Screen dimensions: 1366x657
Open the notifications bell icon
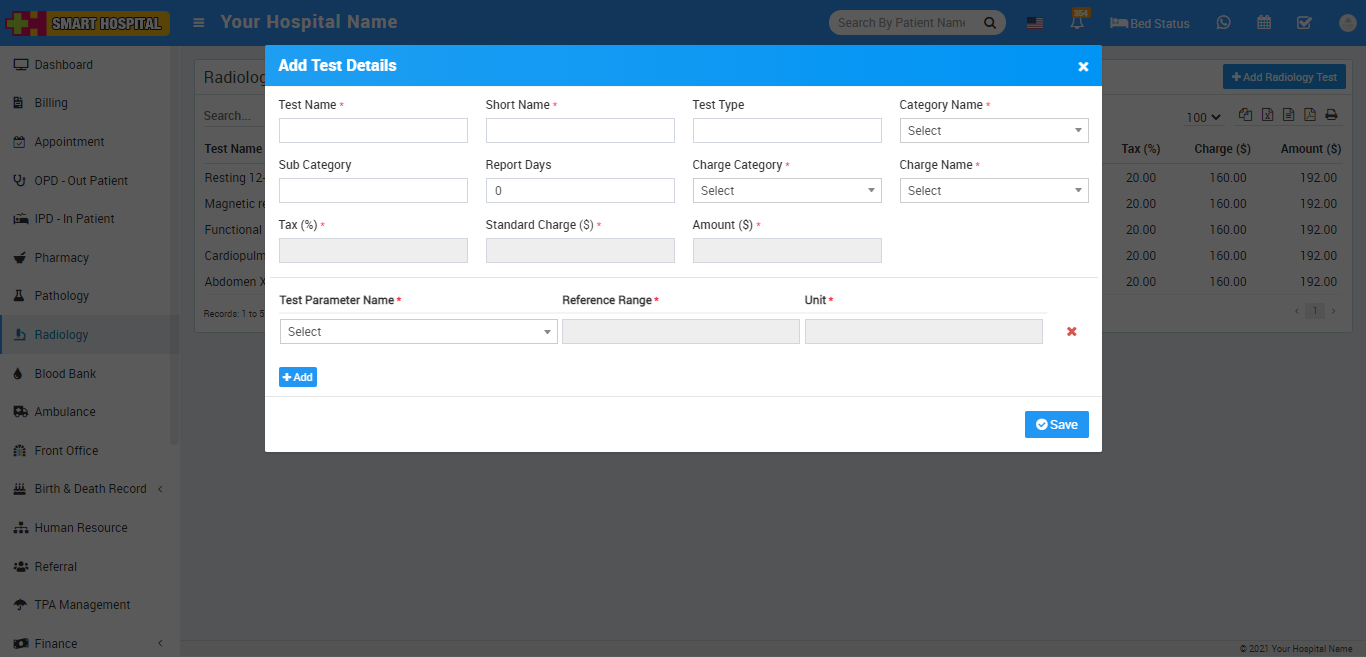pyautogui.click(x=1078, y=23)
